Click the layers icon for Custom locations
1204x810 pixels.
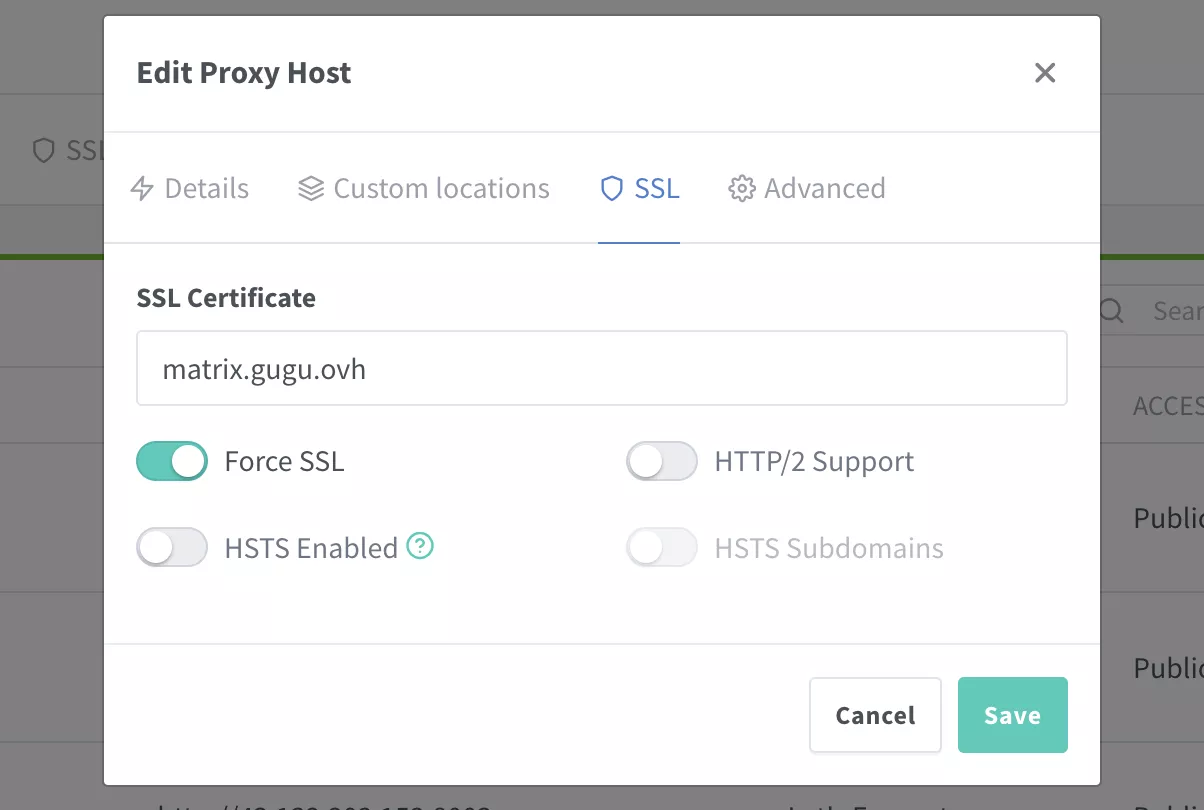pos(311,188)
